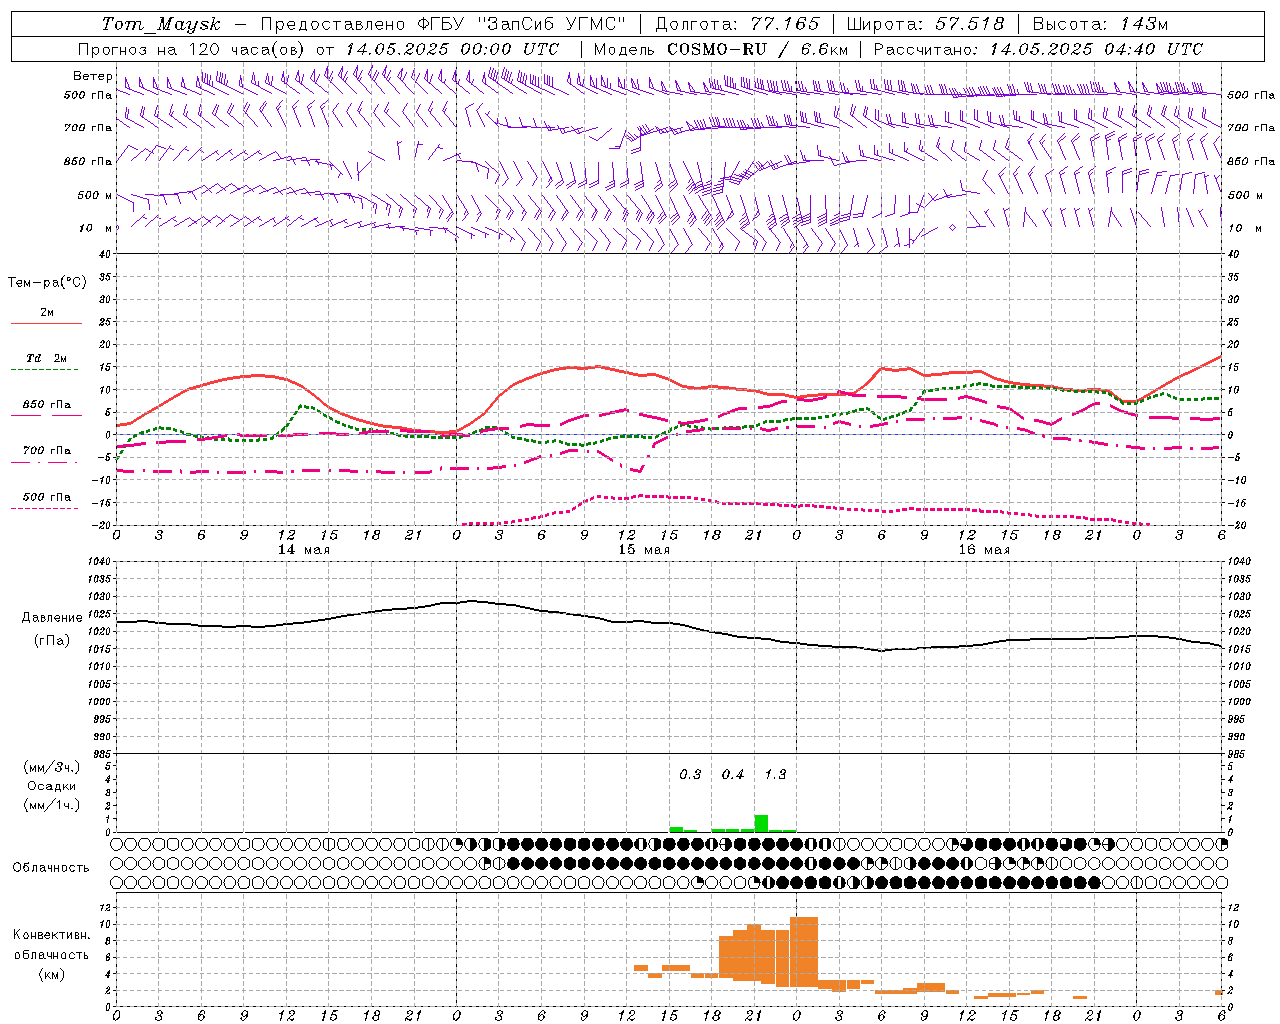Click the Тем-ра(°C) temperature axis title
Image resolution: width=1280 pixels, height=1024 pixels.
click(x=47, y=283)
